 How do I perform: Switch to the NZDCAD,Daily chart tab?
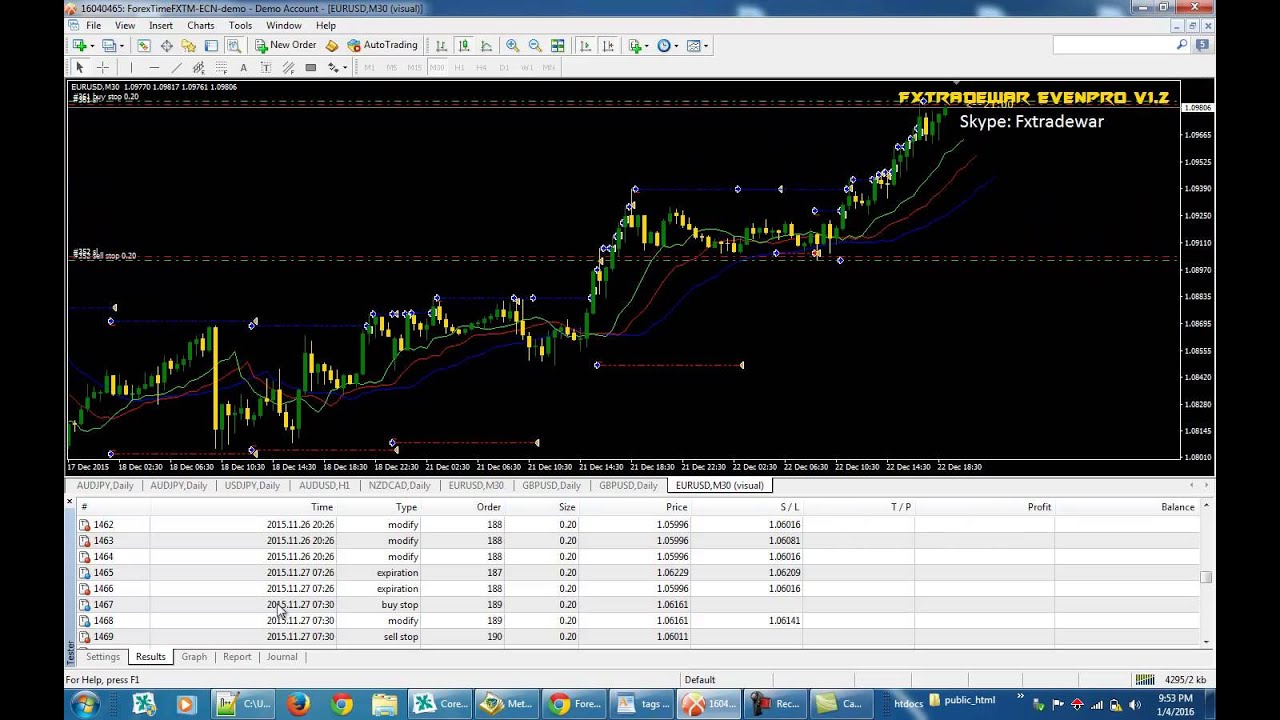coord(399,486)
